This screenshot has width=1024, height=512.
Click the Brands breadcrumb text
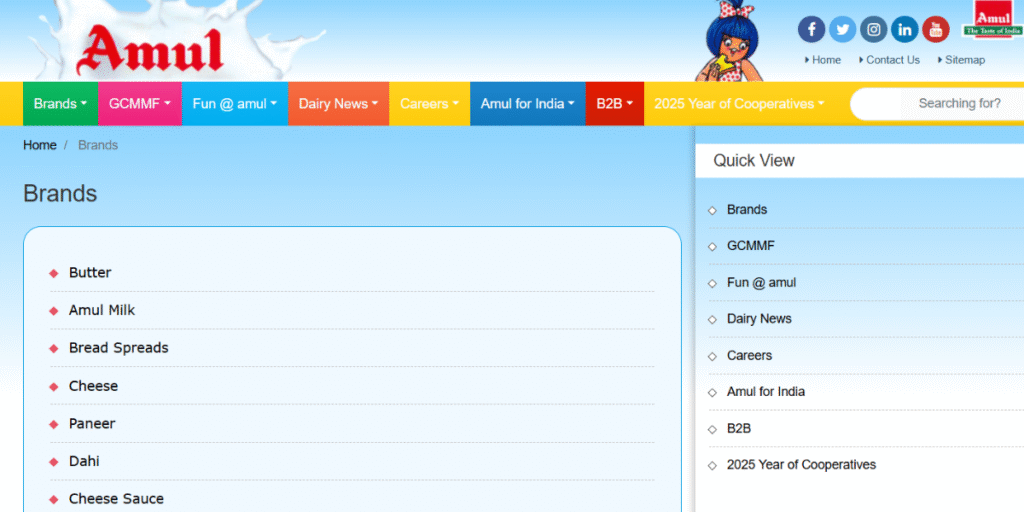[98, 145]
